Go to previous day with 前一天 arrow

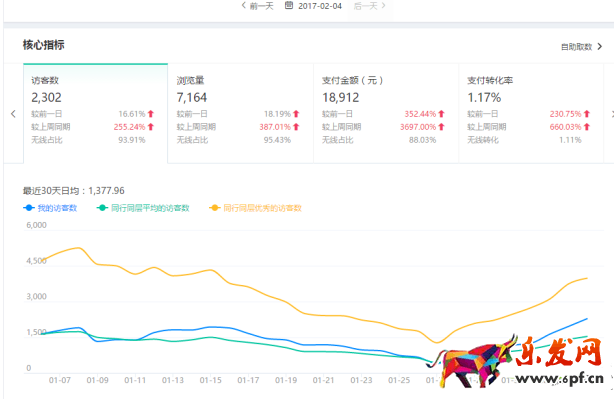coord(244,5)
